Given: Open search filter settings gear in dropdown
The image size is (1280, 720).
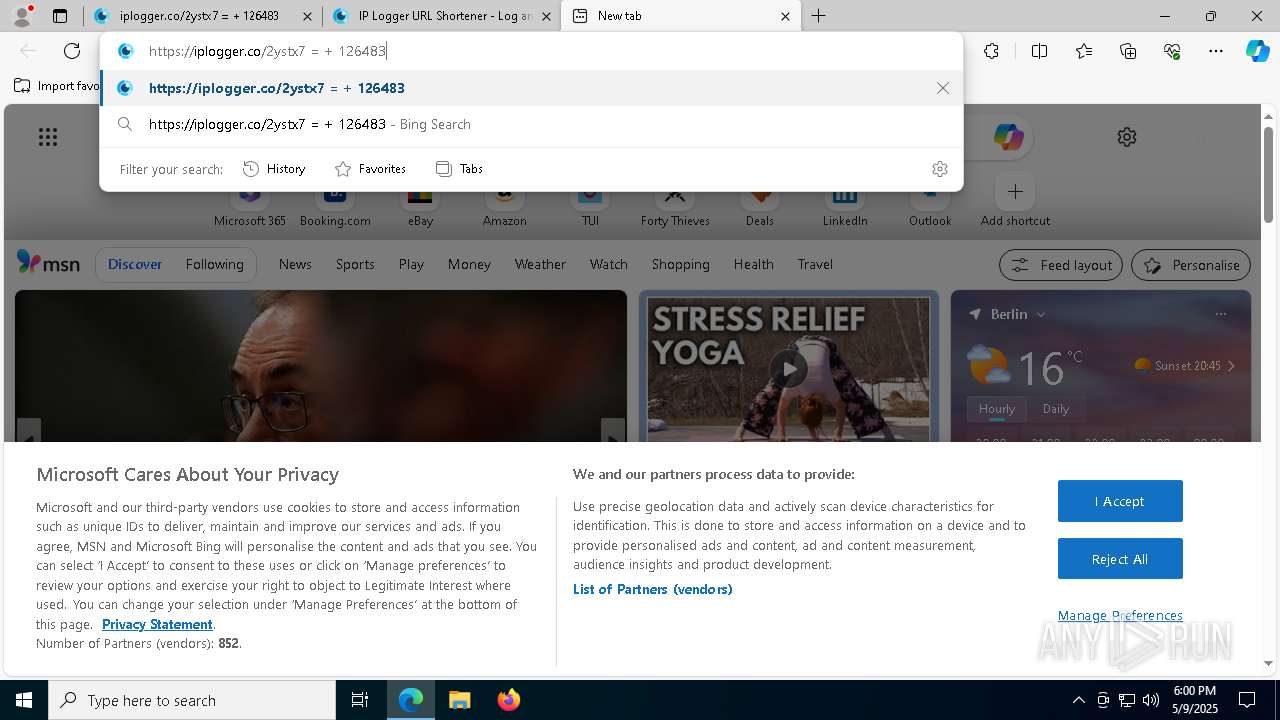Looking at the screenshot, I should [939, 169].
